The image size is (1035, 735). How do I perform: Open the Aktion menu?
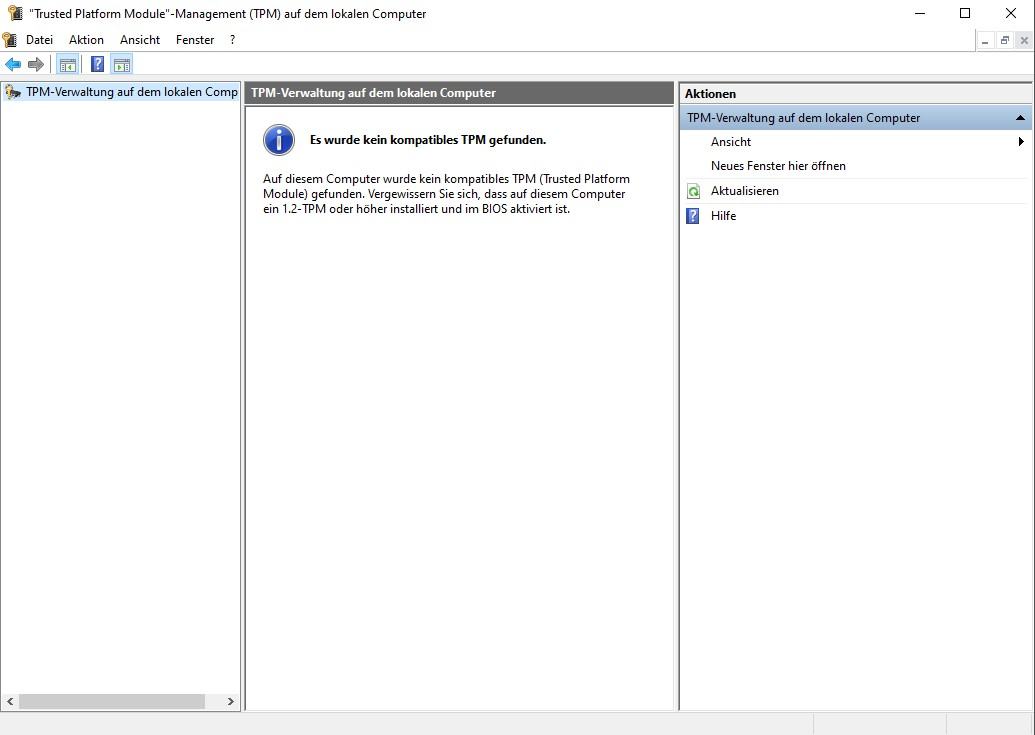(86, 40)
